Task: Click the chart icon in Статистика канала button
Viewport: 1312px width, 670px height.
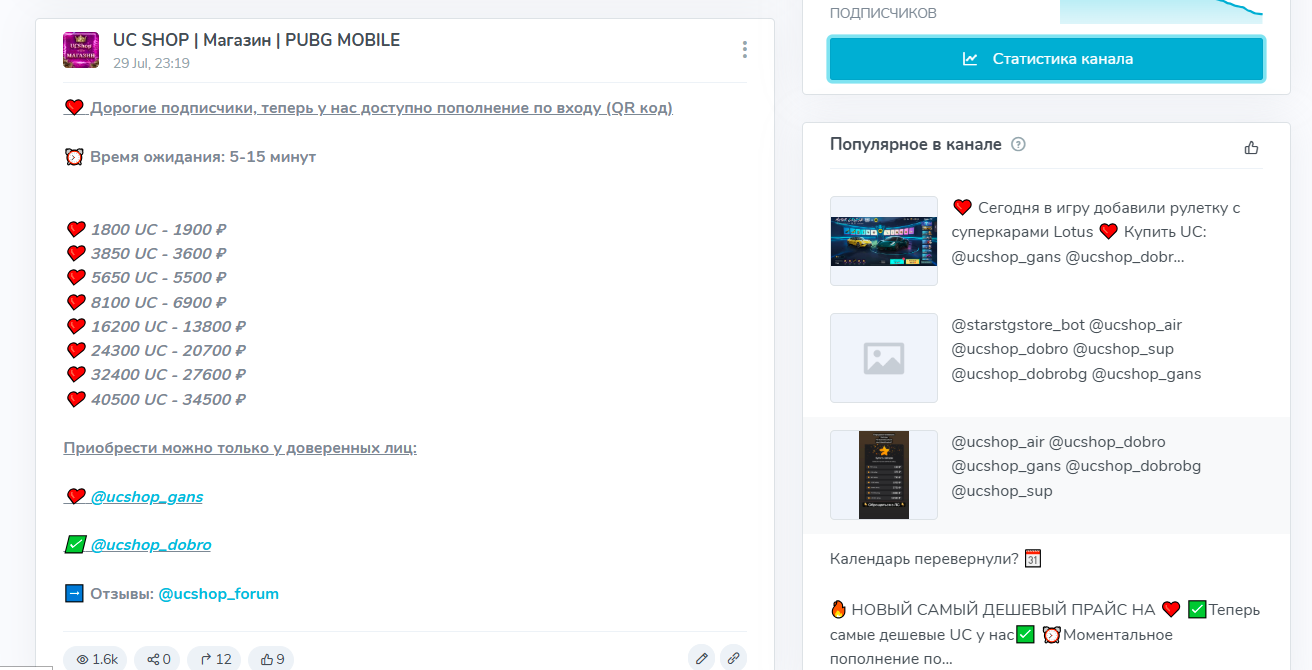Action: click(x=970, y=59)
